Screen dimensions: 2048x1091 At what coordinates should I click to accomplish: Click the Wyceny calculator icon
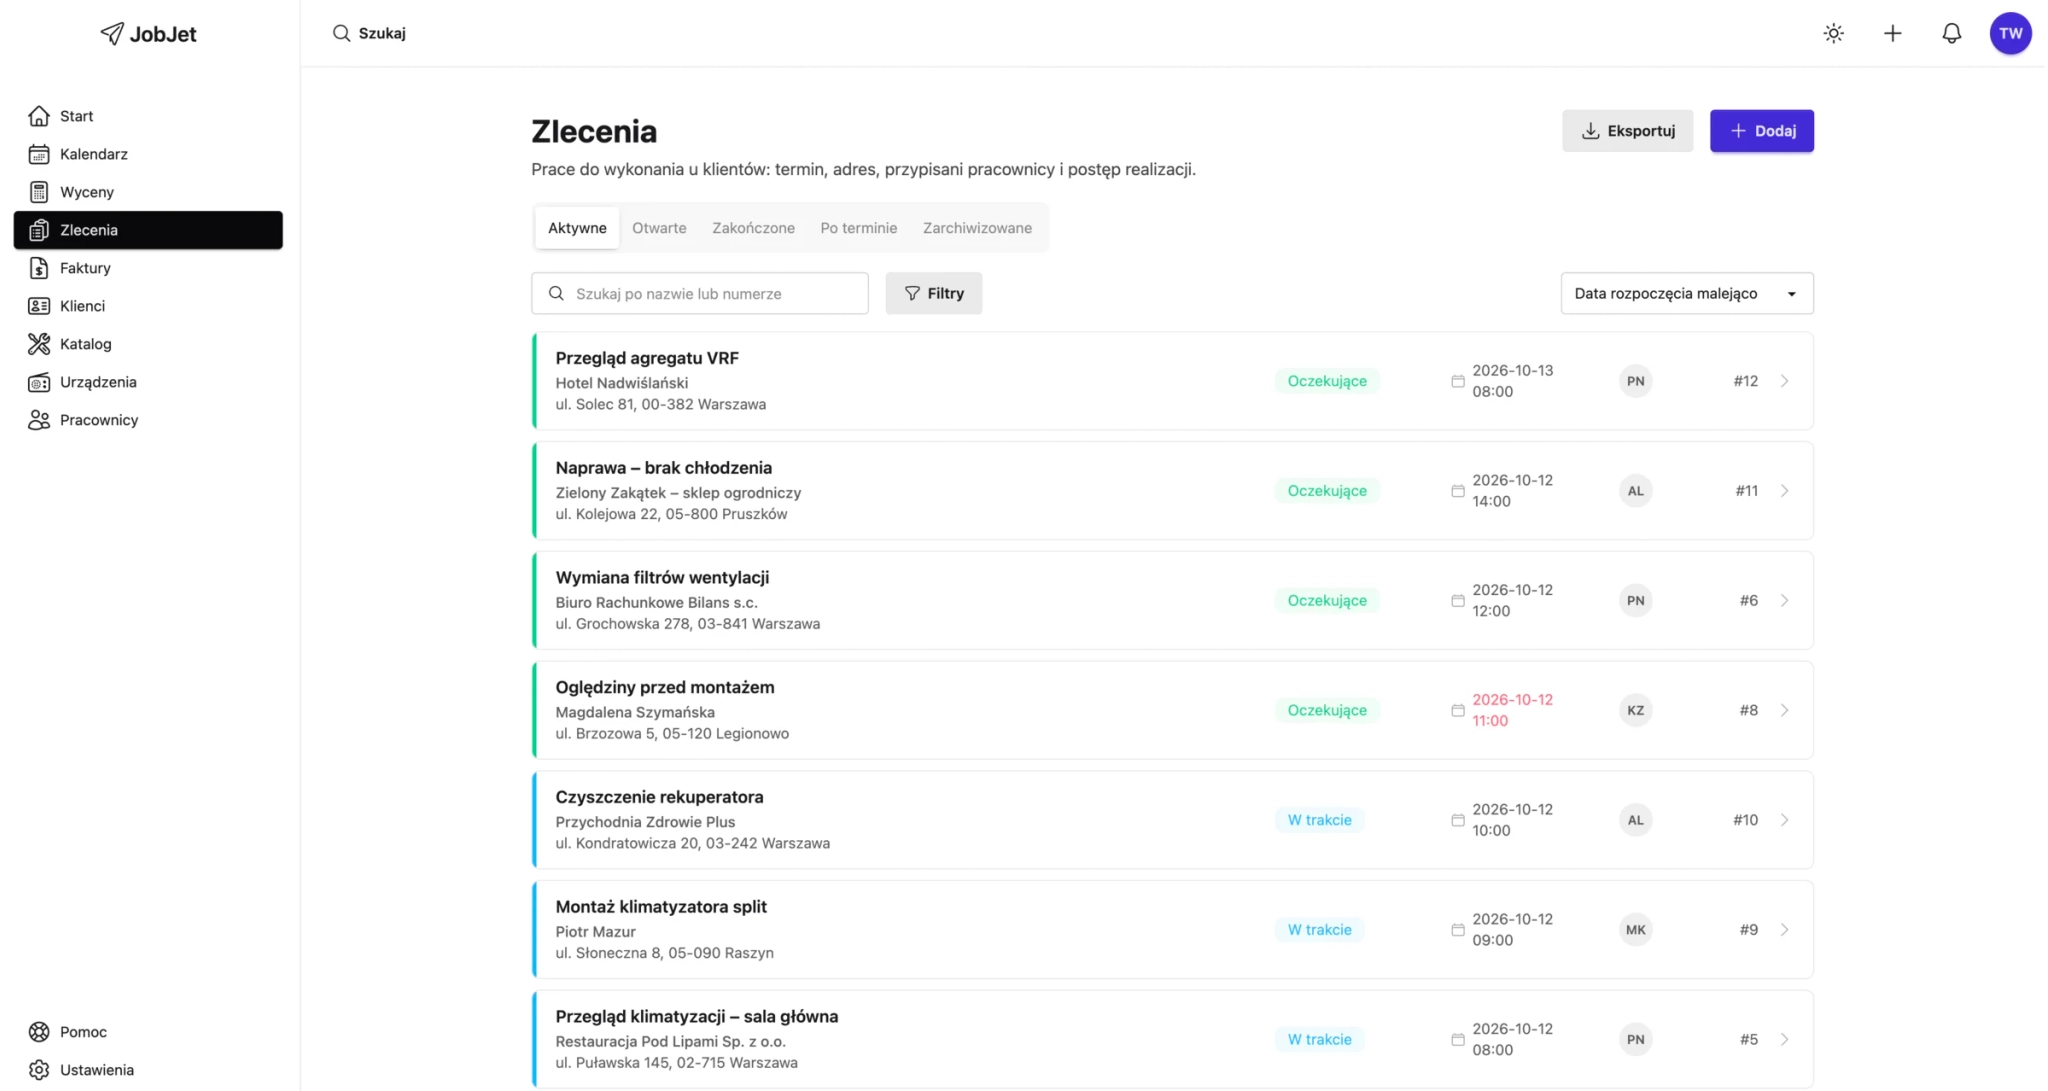[x=39, y=192]
